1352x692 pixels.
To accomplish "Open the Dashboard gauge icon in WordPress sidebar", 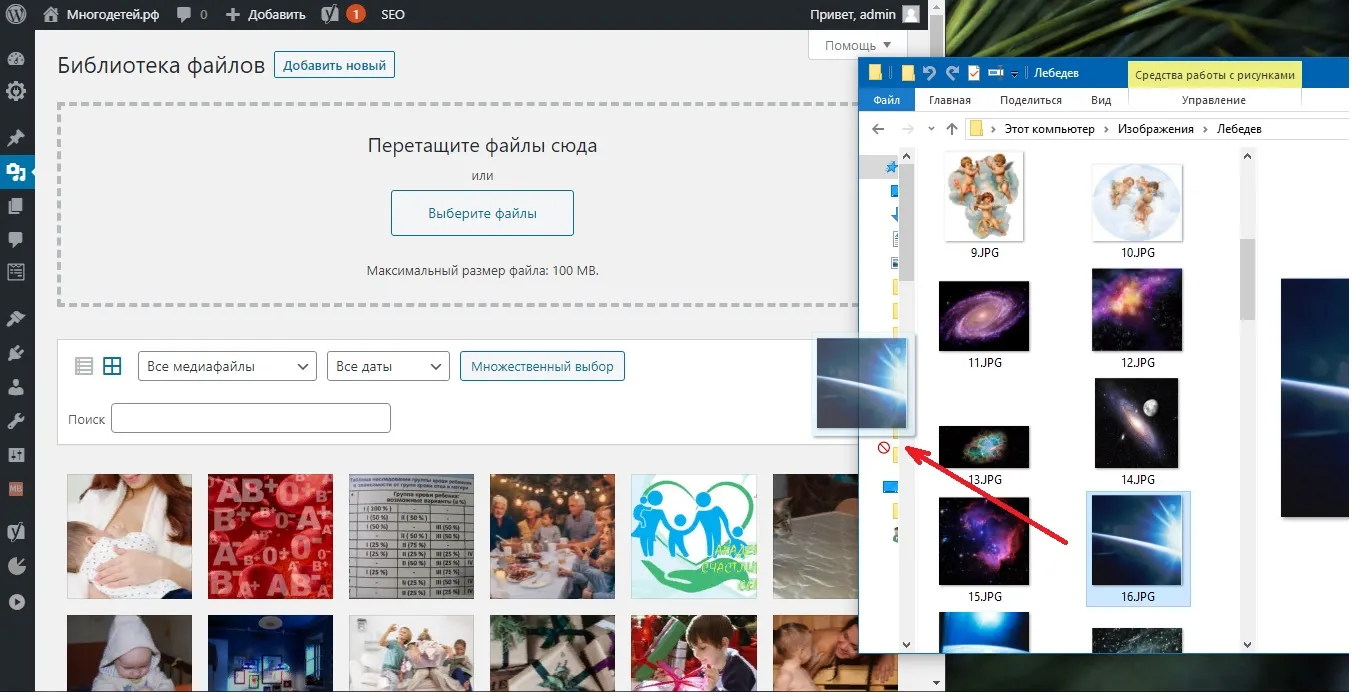I will click(x=16, y=59).
